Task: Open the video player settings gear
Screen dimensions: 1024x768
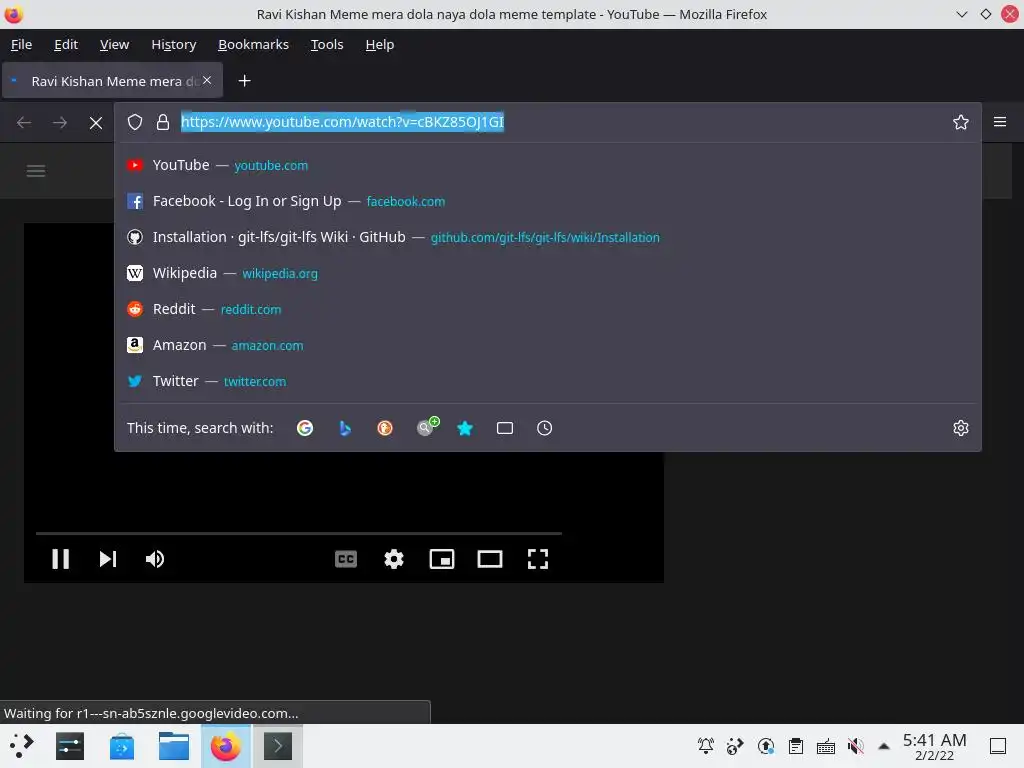Action: [394, 559]
